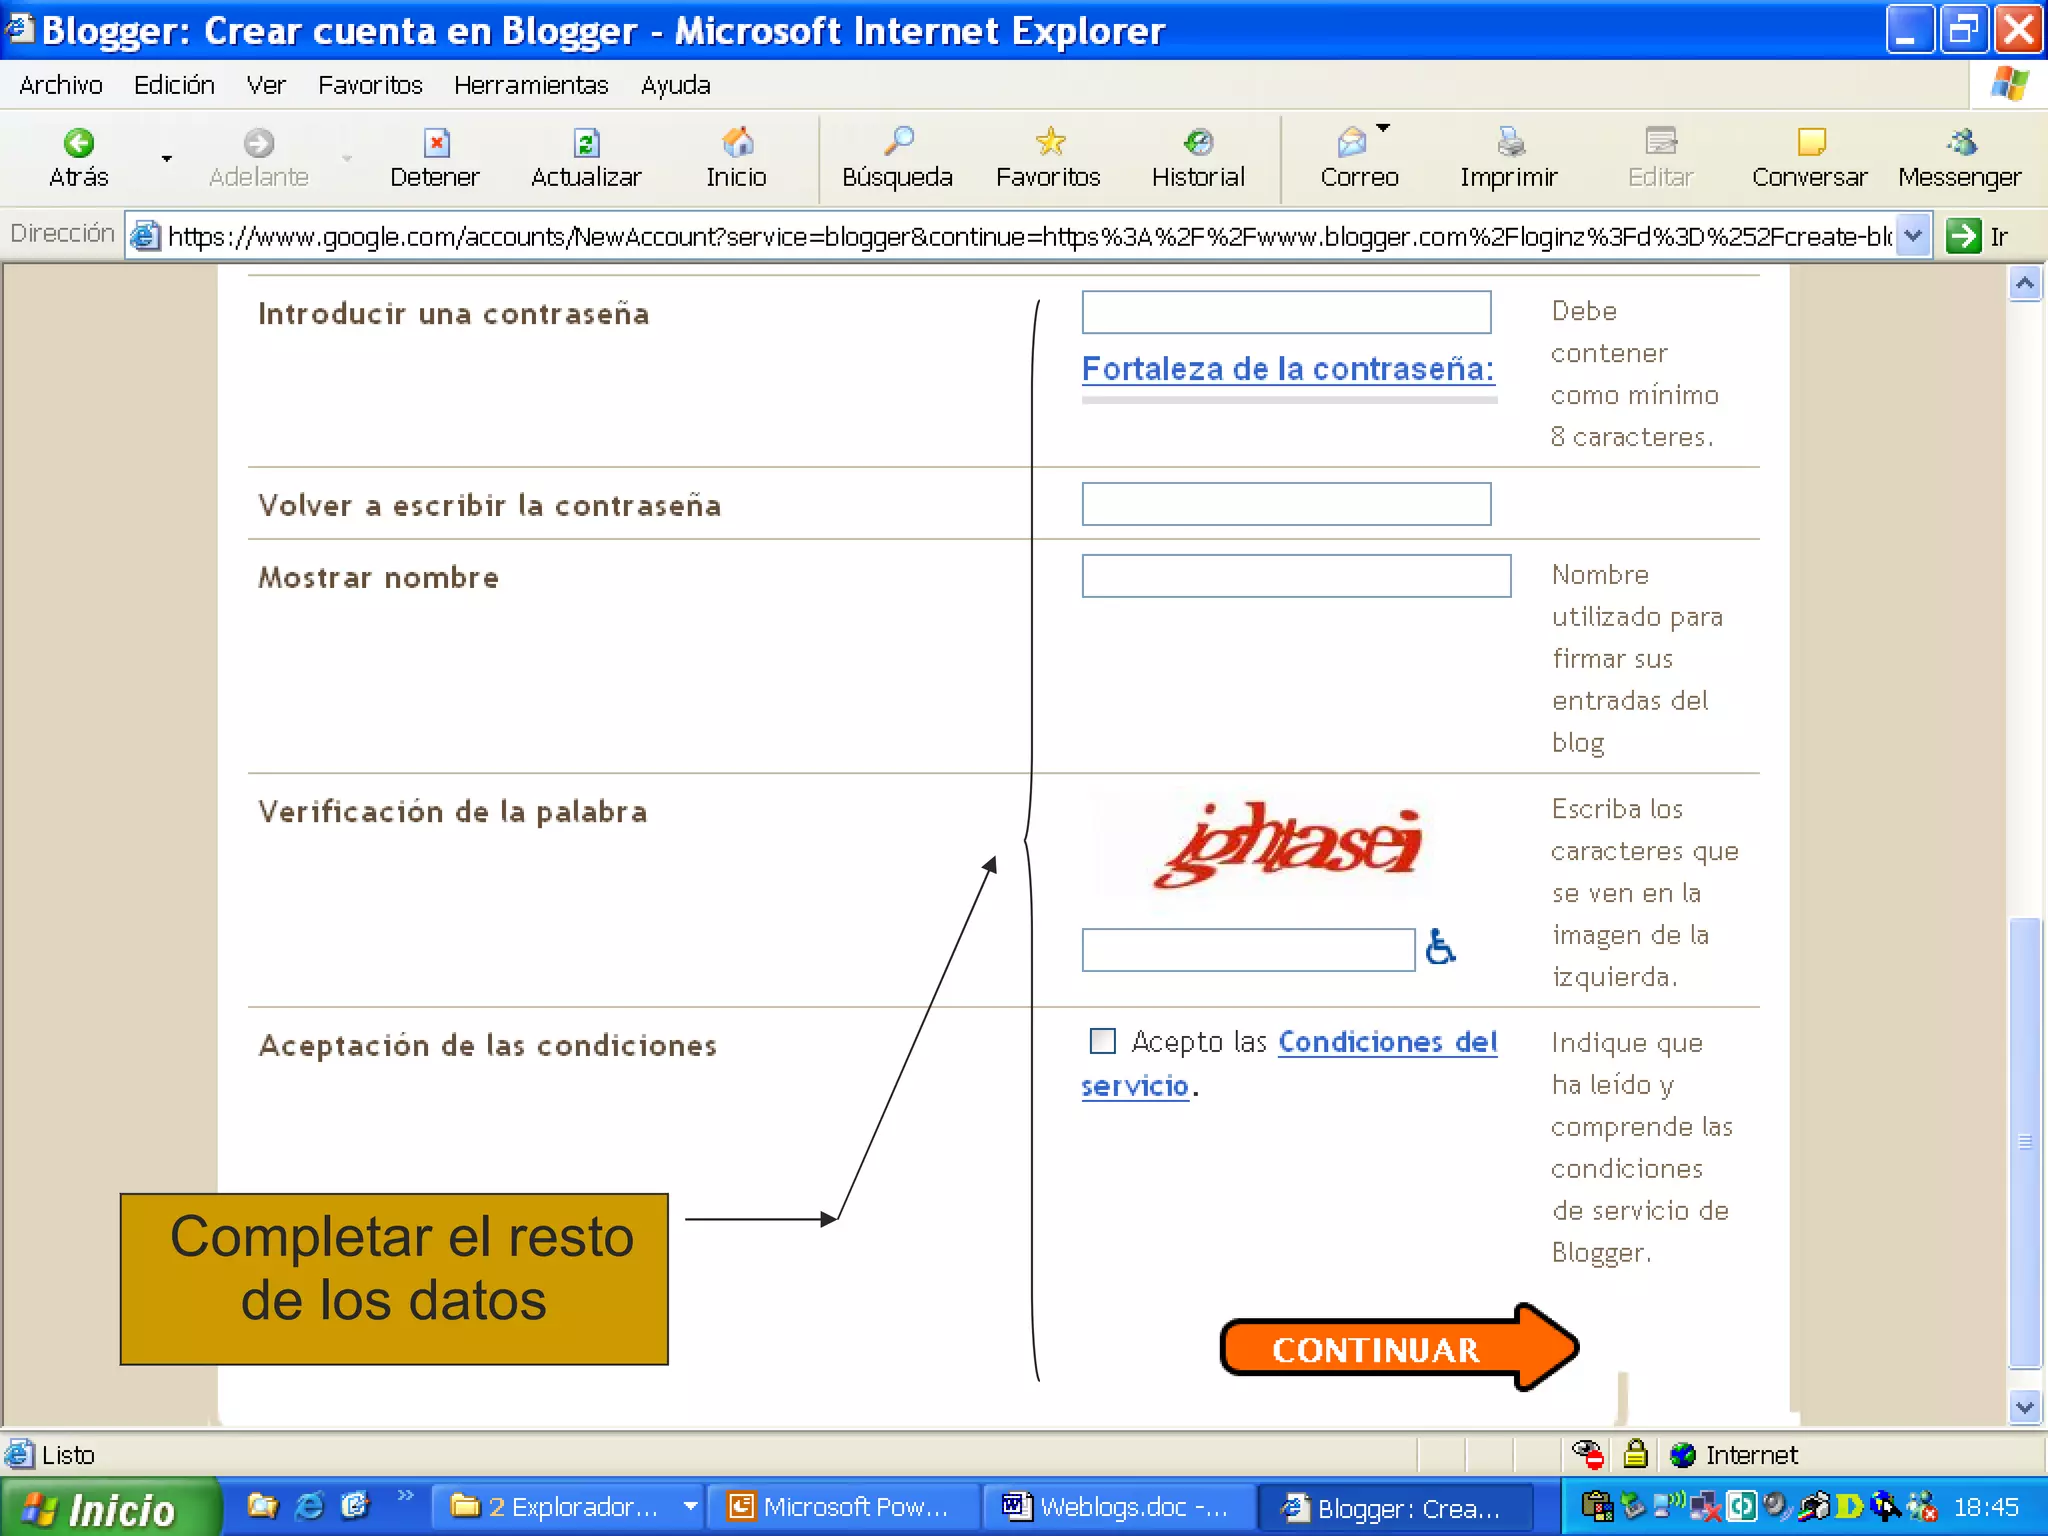
Task: Switch to Blogger: Crea... taskbar button
Action: (1394, 1507)
